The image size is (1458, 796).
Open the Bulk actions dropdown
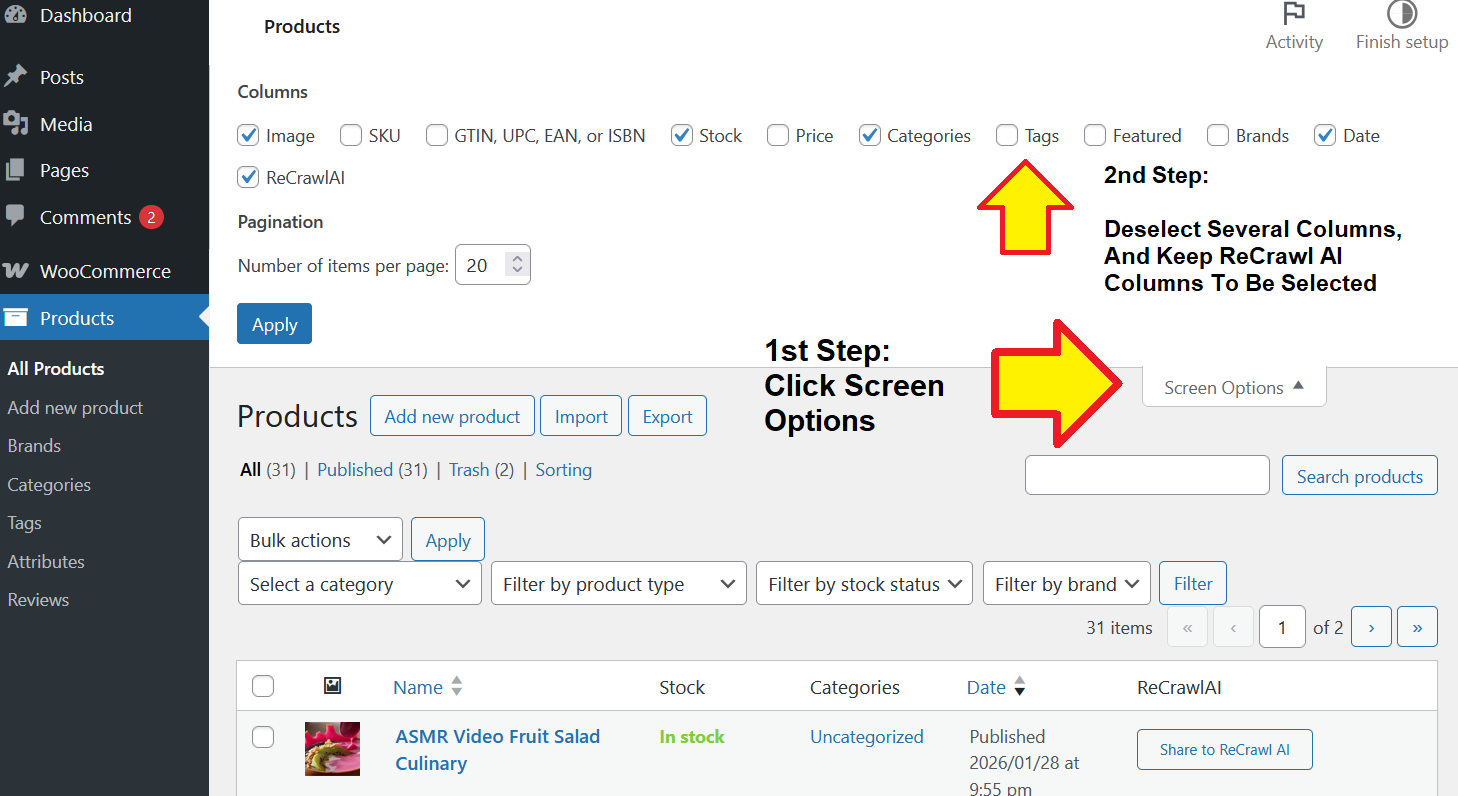pyautogui.click(x=320, y=540)
